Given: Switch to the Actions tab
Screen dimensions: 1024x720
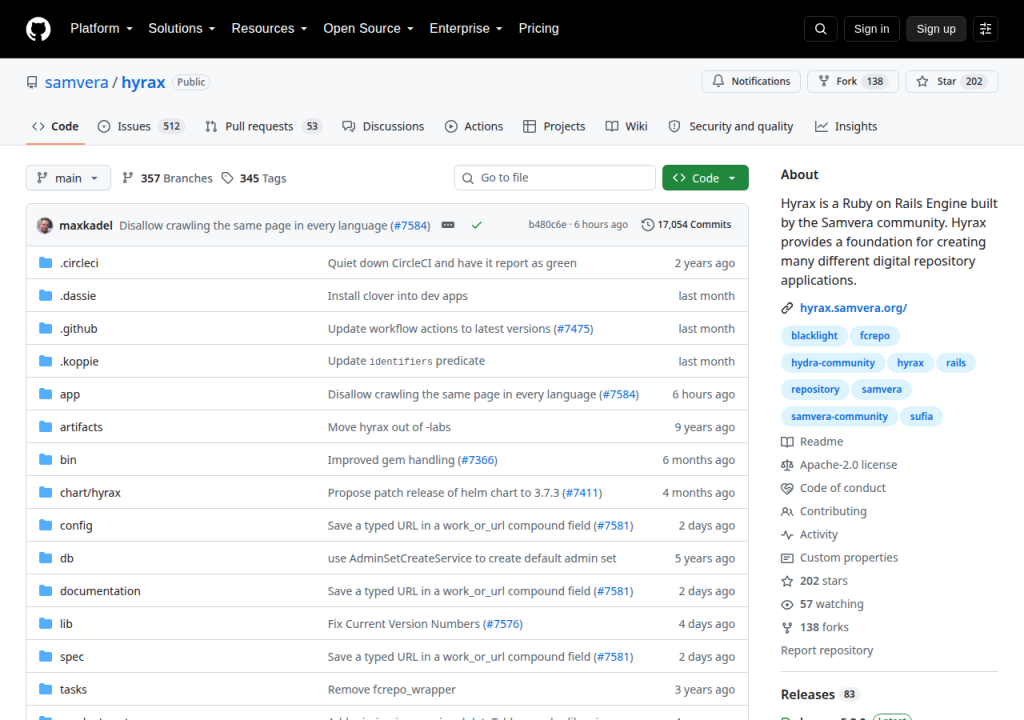Looking at the screenshot, I should (474, 126).
